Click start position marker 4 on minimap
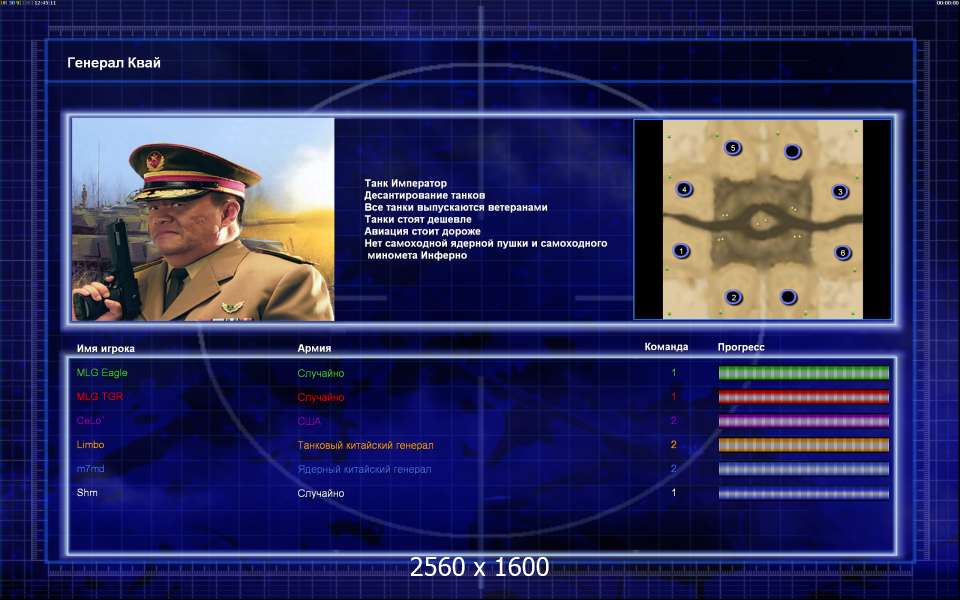960x600 pixels. 684,189
